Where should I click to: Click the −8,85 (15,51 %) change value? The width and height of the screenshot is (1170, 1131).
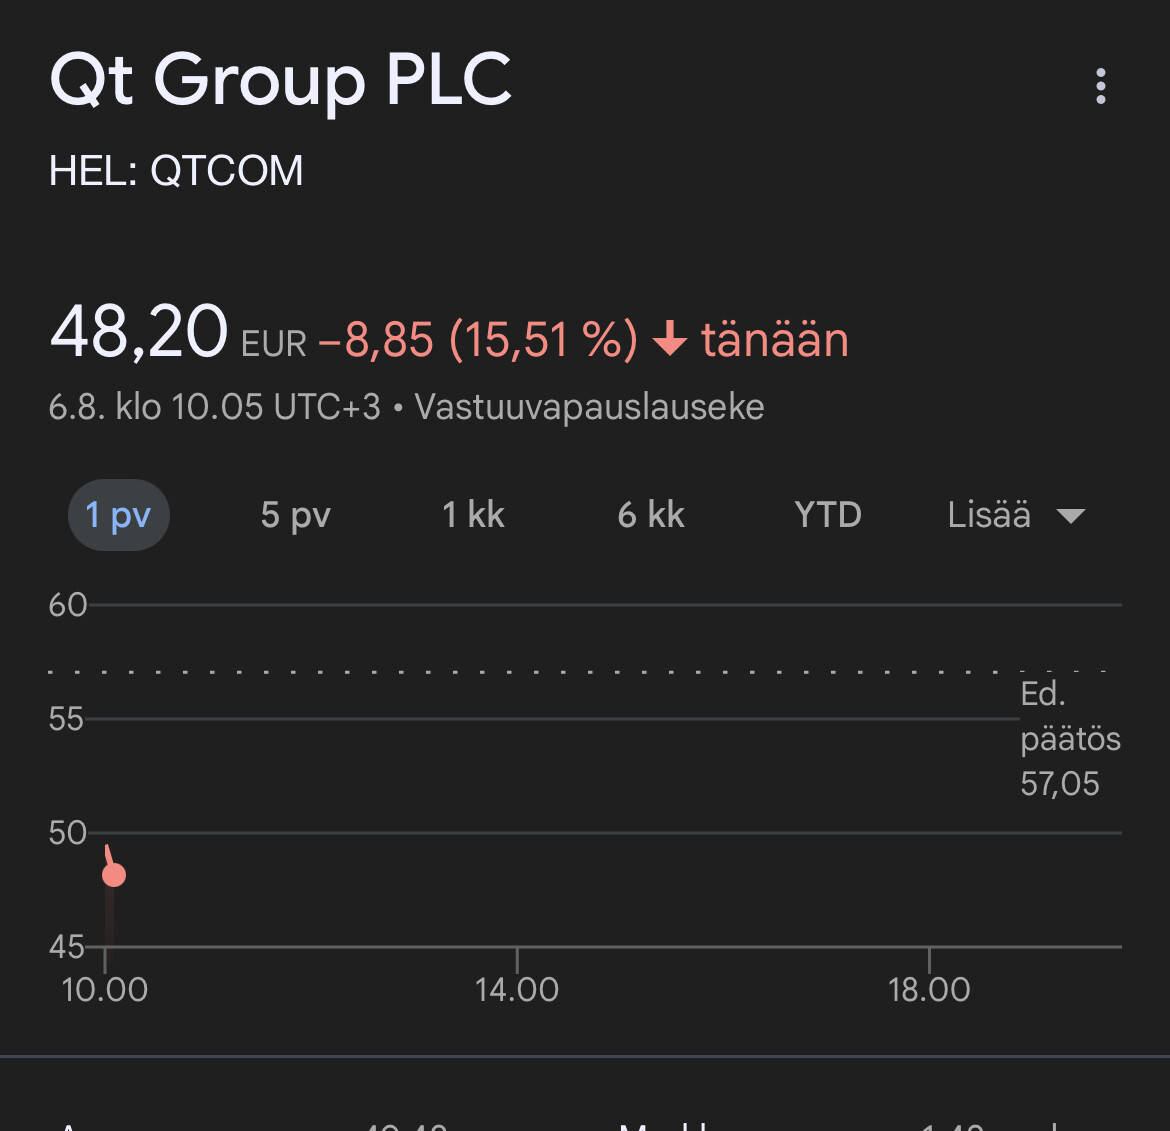pyautogui.click(x=478, y=340)
